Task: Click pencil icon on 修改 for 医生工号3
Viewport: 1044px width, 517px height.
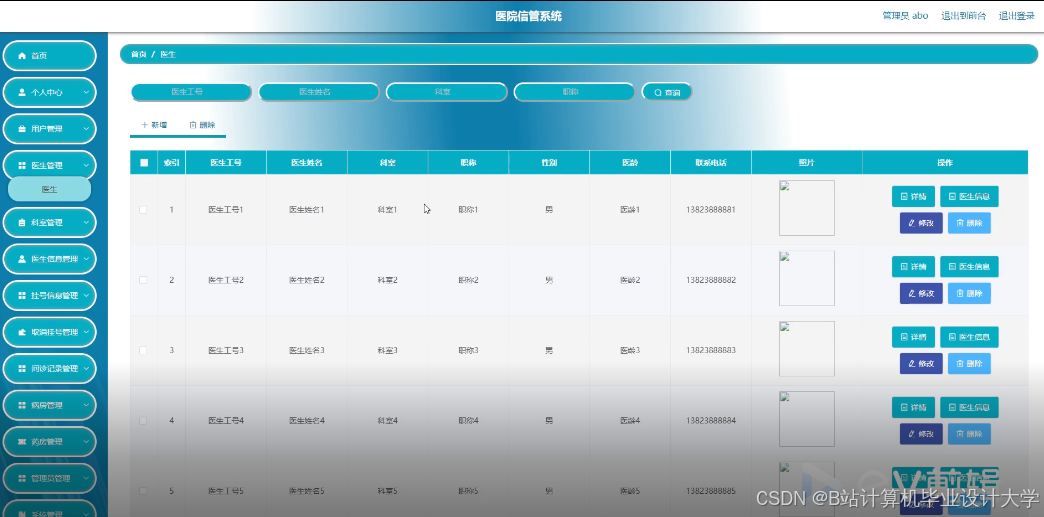Action: click(911, 364)
